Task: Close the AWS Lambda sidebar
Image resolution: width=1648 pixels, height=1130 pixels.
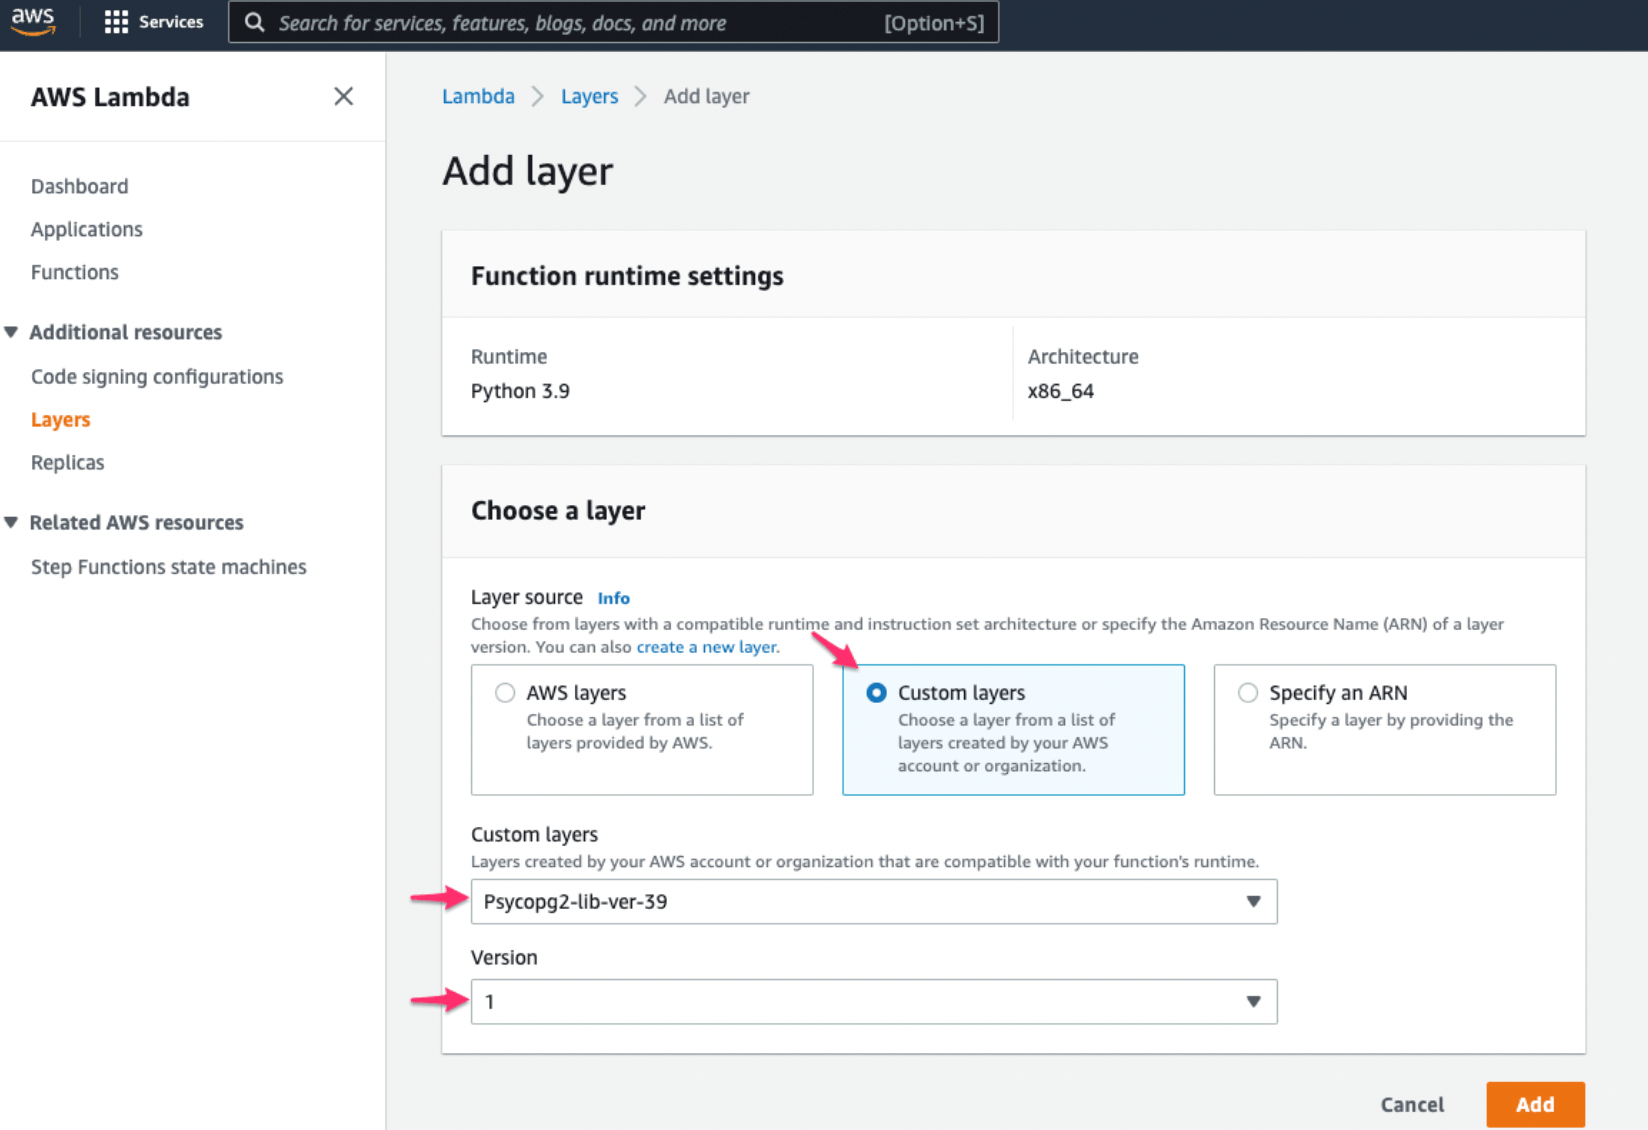Action: 343,97
